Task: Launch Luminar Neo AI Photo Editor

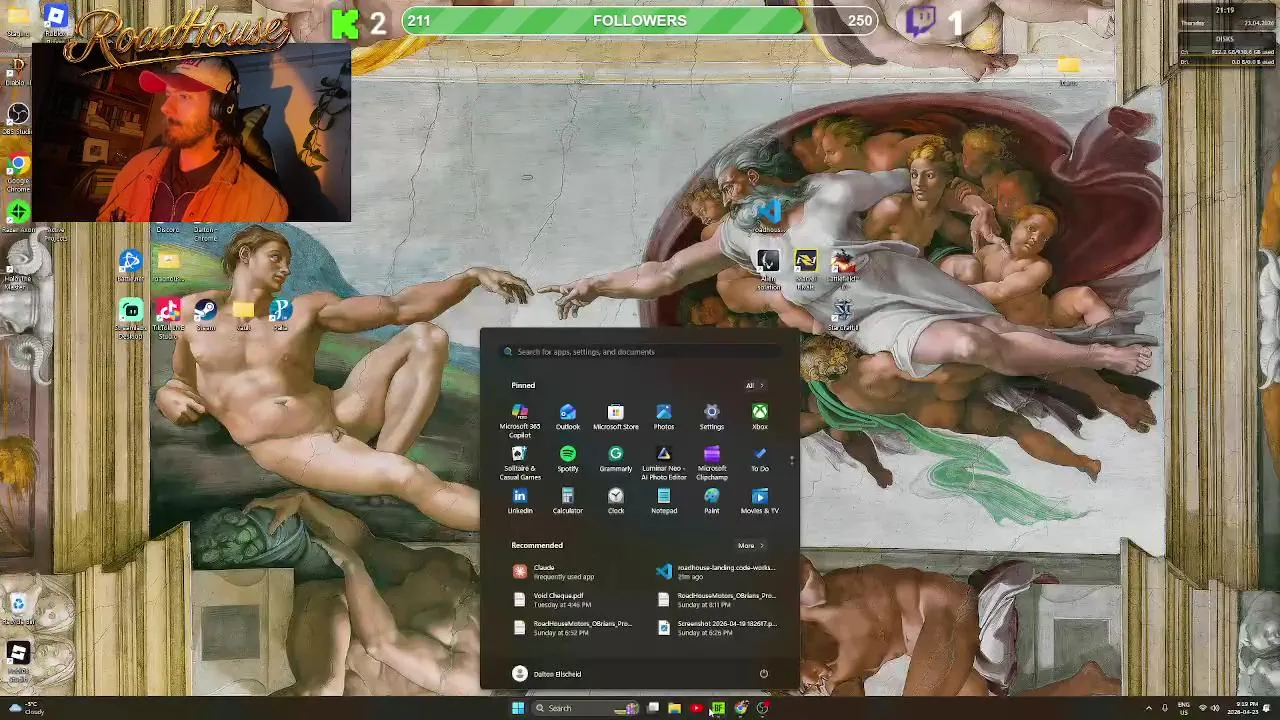Action: (x=663, y=463)
